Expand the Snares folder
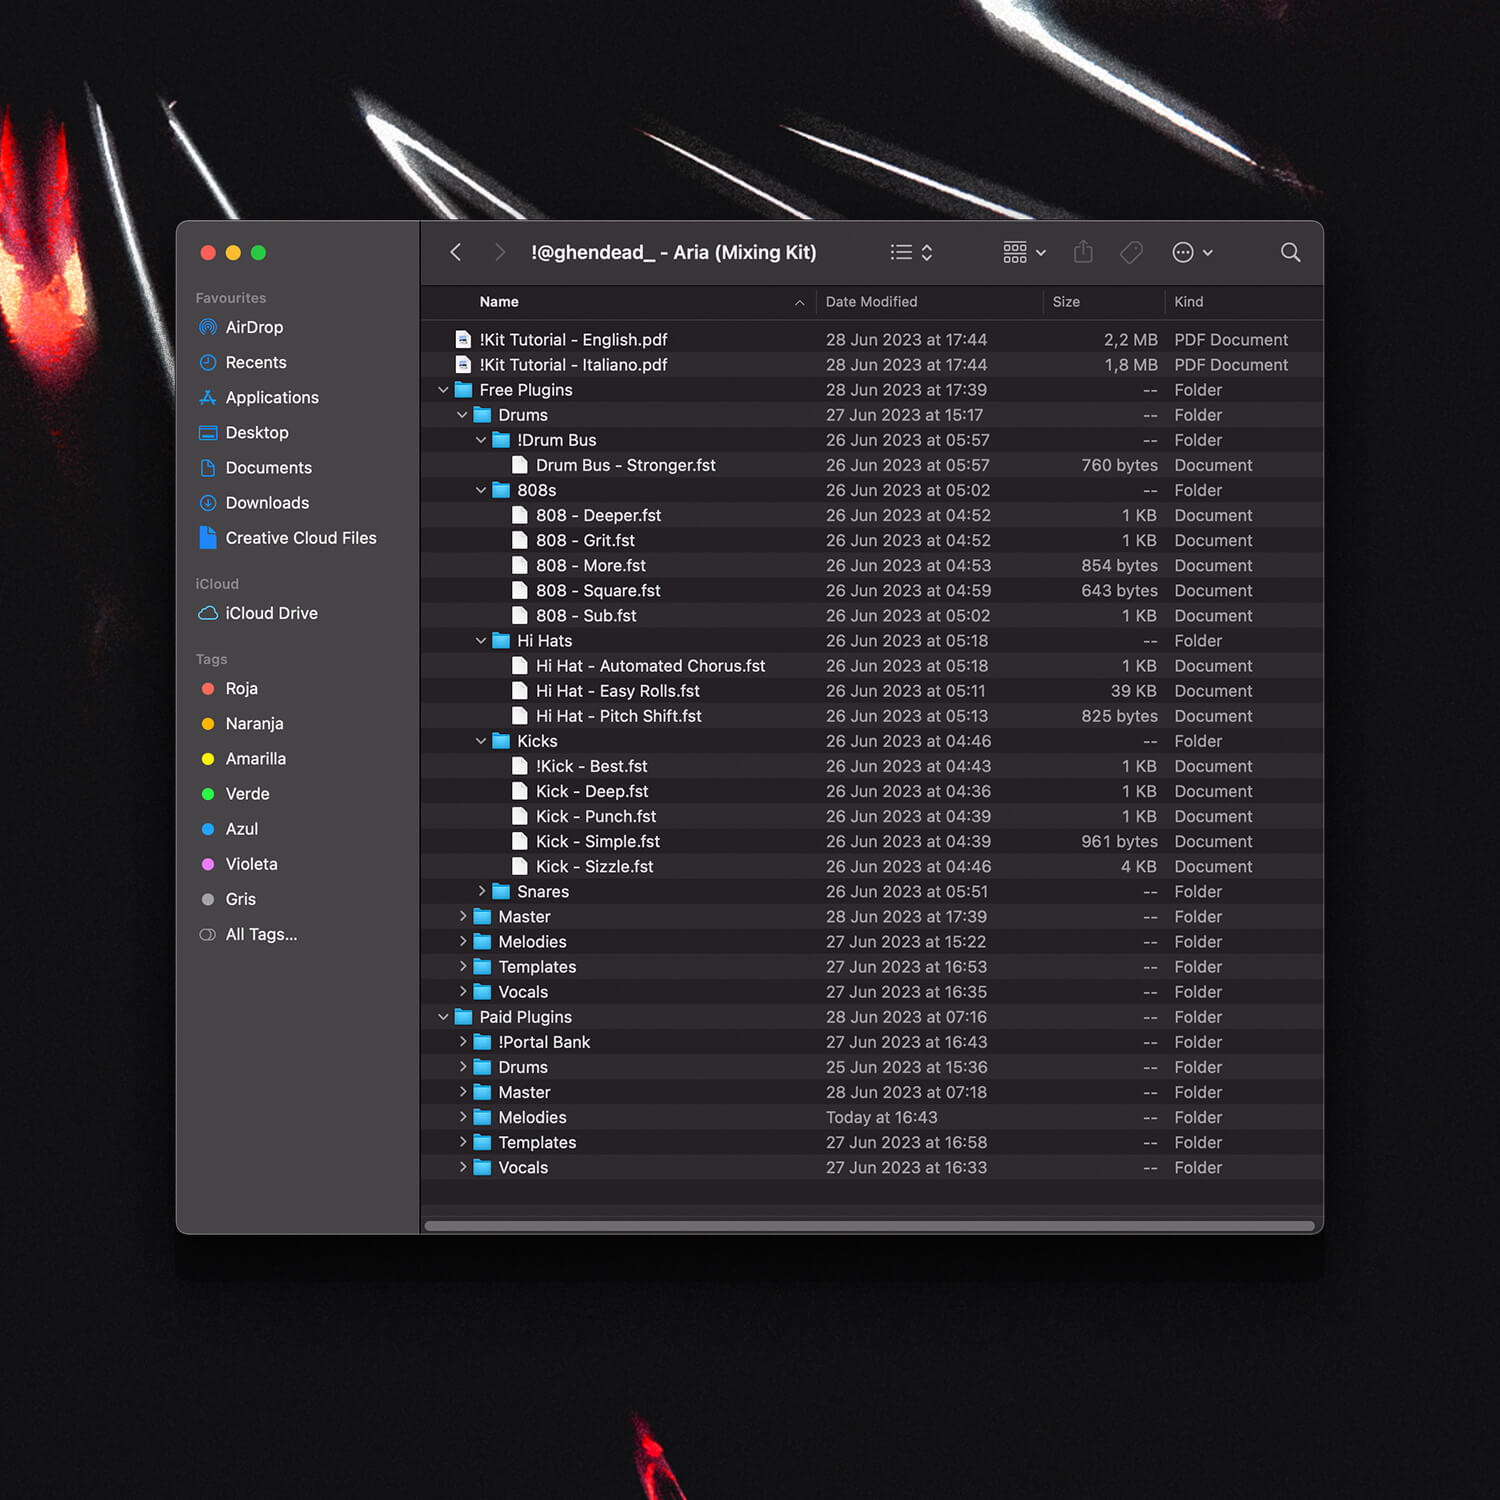This screenshot has height=1500, width=1500. (481, 891)
